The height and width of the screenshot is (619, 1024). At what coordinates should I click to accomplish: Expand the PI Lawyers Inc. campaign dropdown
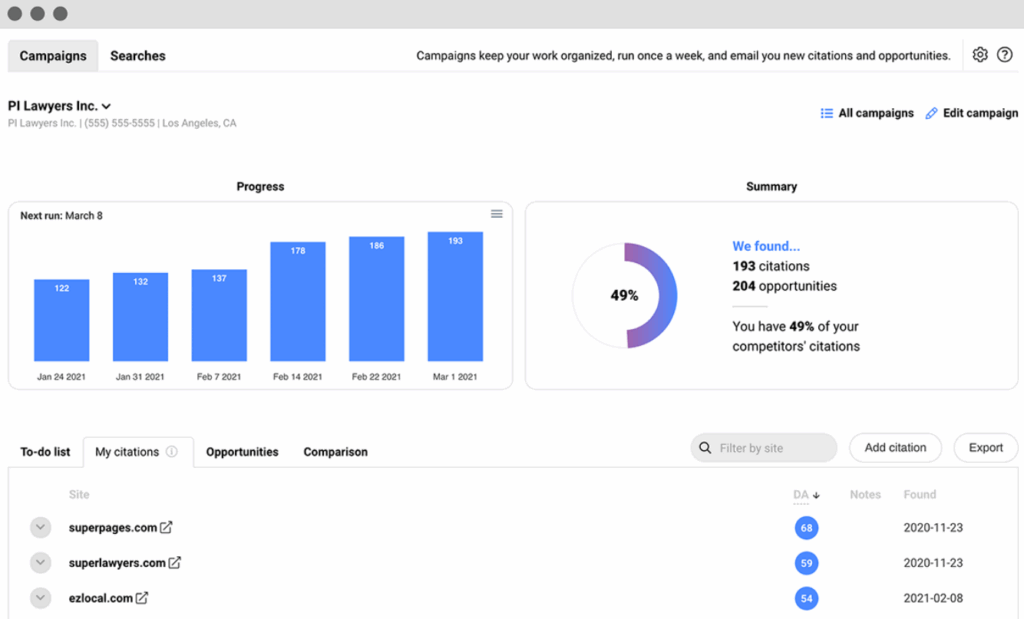(106, 106)
